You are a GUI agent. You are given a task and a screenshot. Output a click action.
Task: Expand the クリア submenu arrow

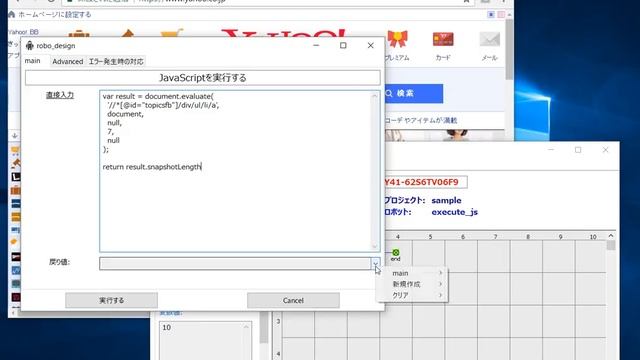tap(441, 295)
